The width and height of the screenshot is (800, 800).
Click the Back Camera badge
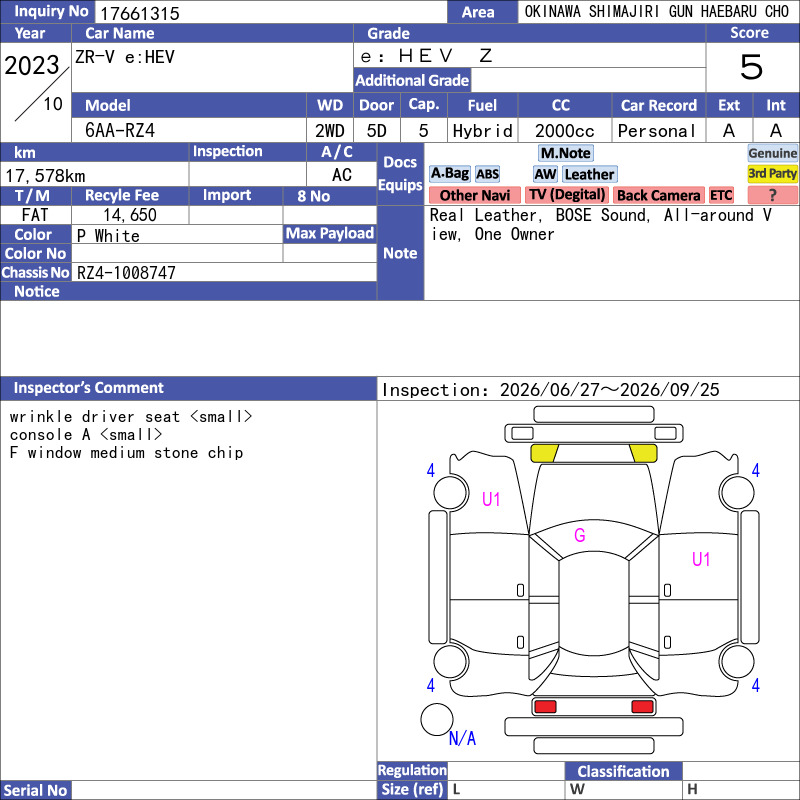[x=659, y=195]
